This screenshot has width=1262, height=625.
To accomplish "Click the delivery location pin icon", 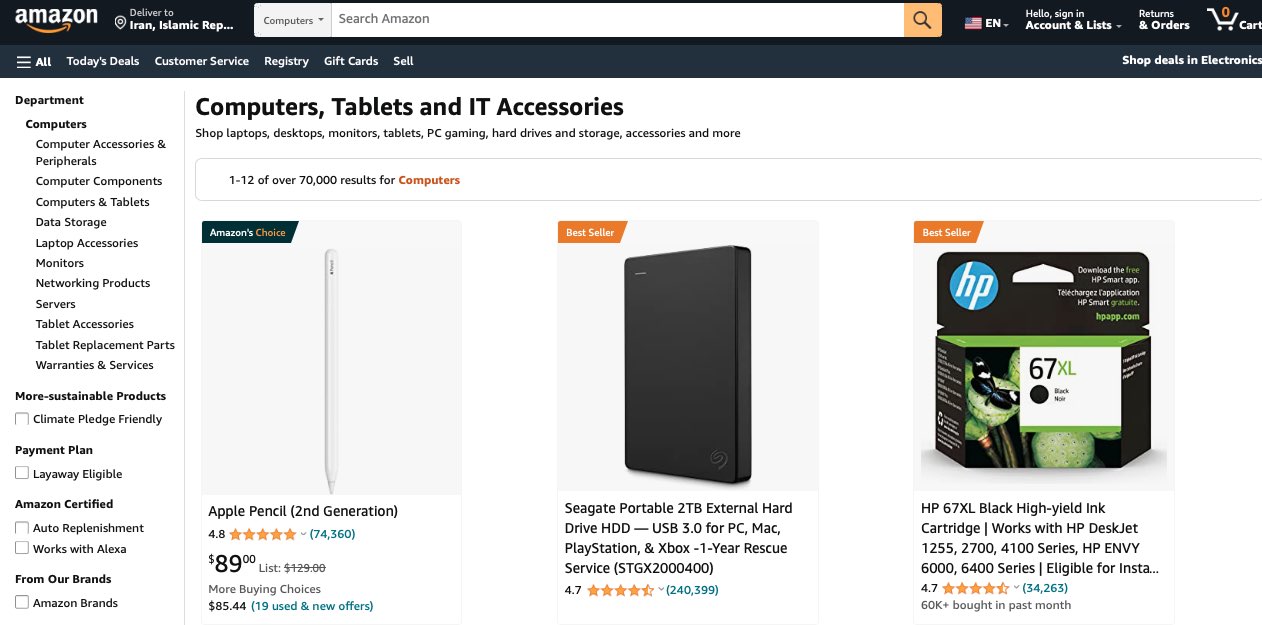I will 120,22.
